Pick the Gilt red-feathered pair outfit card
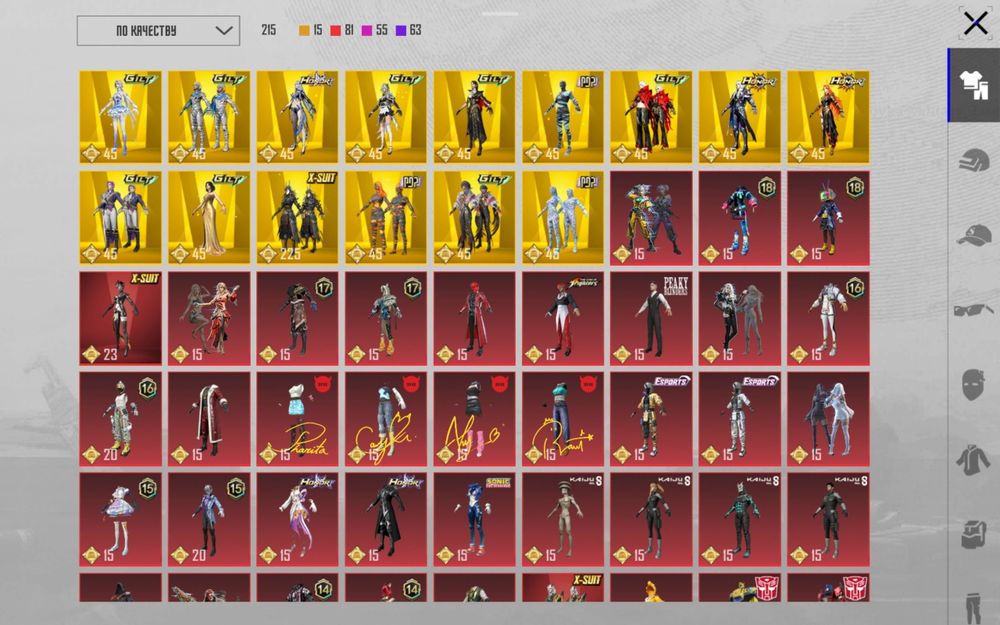The height and width of the screenshot is (625, 1000). coord(651,117)
